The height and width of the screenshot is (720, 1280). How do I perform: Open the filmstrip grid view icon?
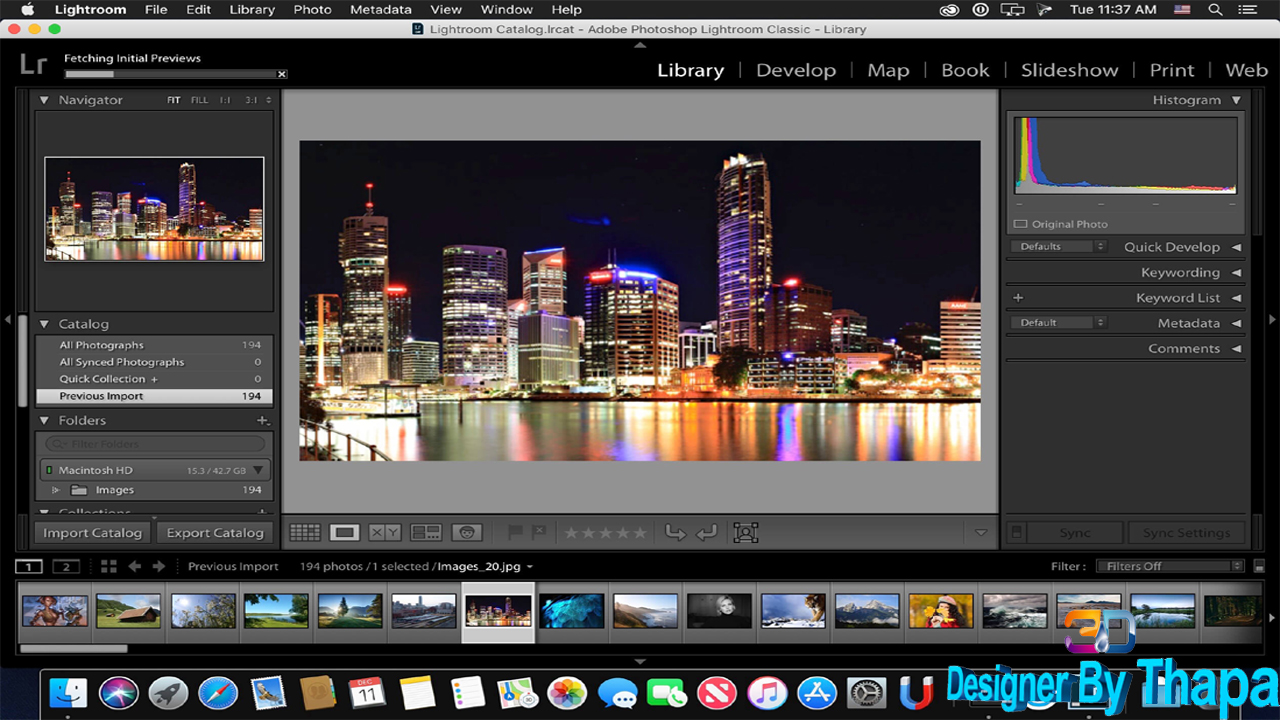point(109,566)
